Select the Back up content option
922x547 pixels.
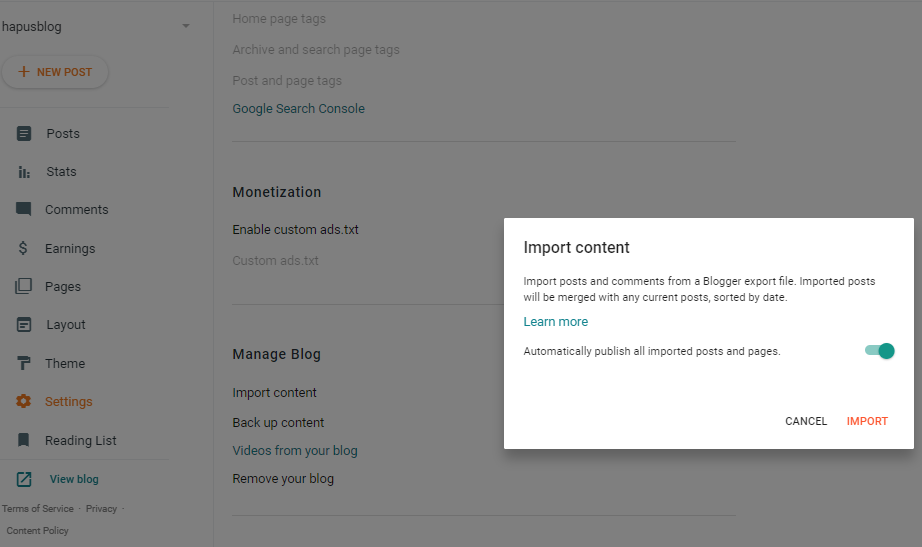tap(278, 423)
